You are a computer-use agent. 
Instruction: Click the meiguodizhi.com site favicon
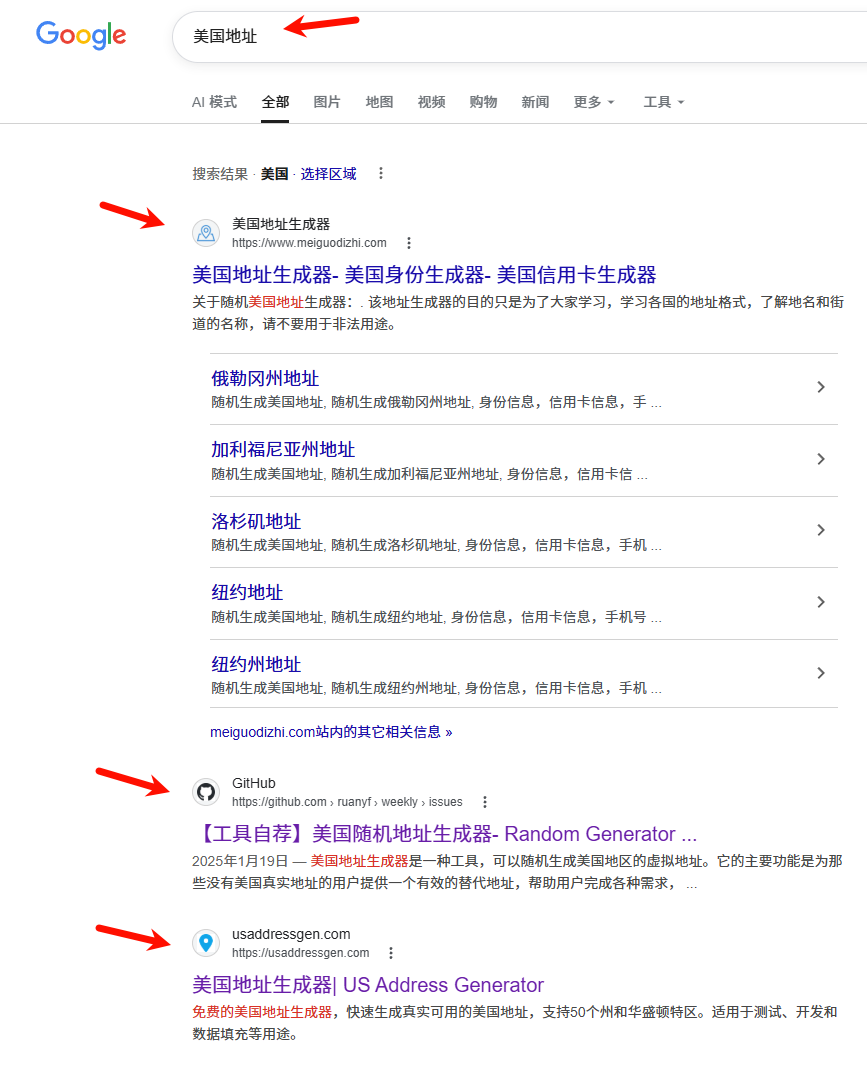pyautogui.click(x=206, y=233)
